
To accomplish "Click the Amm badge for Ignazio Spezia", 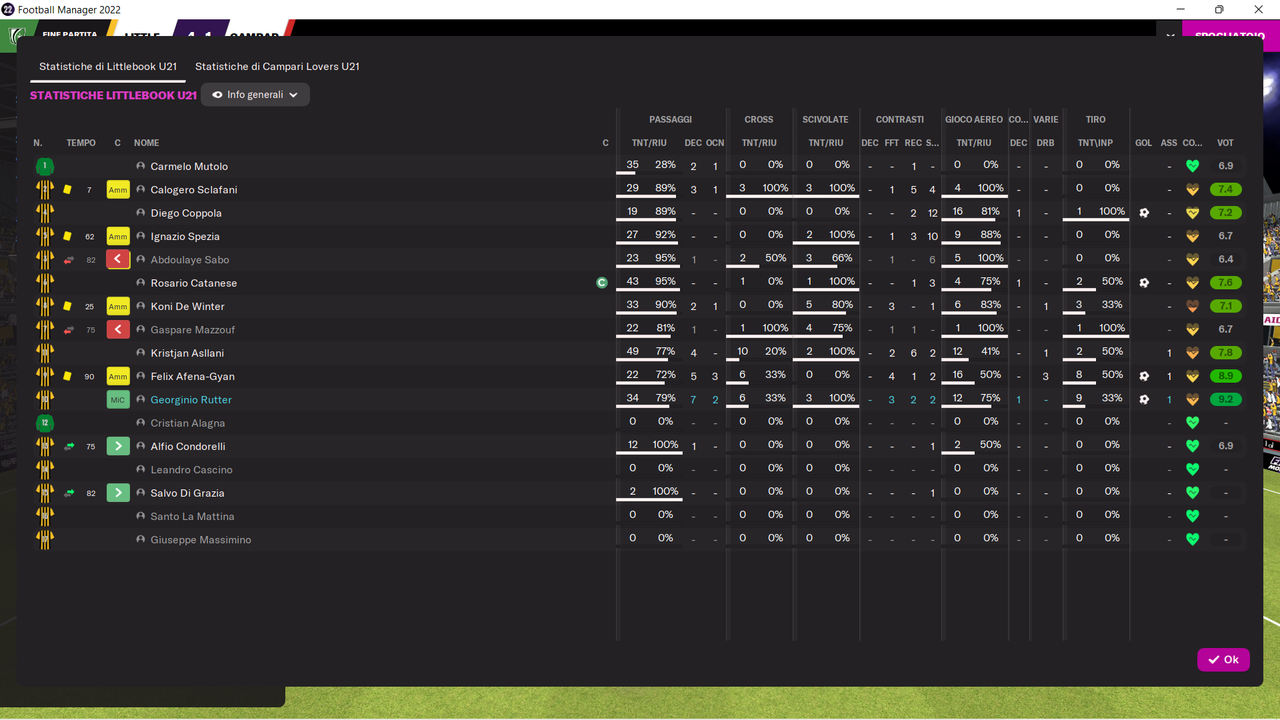I will [x=118, y=237].
